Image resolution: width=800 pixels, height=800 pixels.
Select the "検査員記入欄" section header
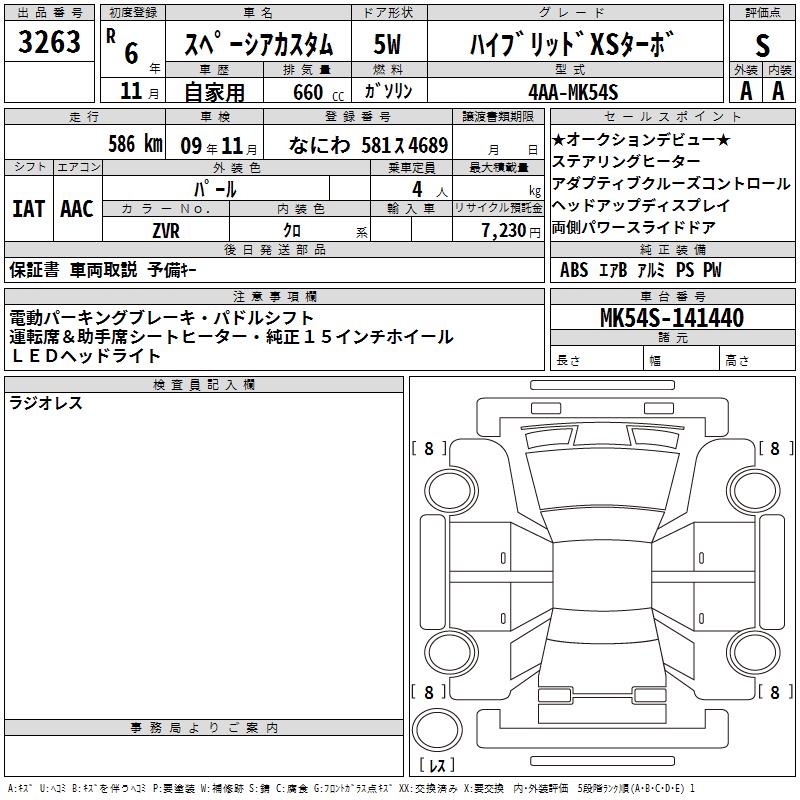204,385
